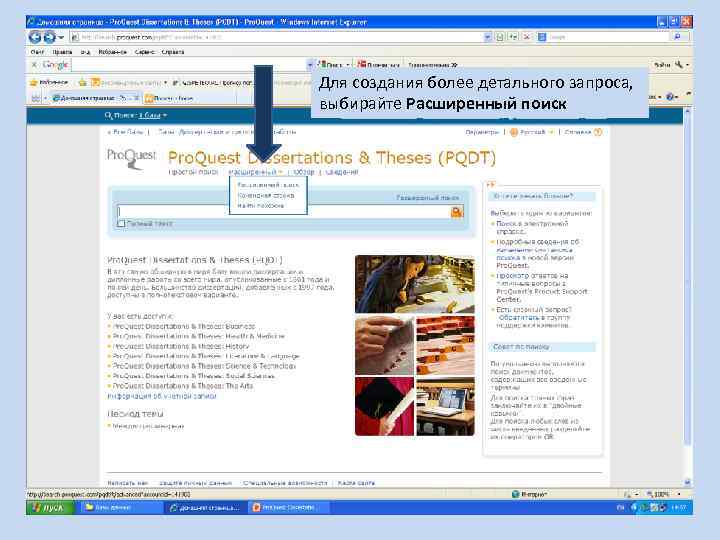The image size is (720, 540).
Task: Tick the Полный текст checkbox
Action: [121, 224]
